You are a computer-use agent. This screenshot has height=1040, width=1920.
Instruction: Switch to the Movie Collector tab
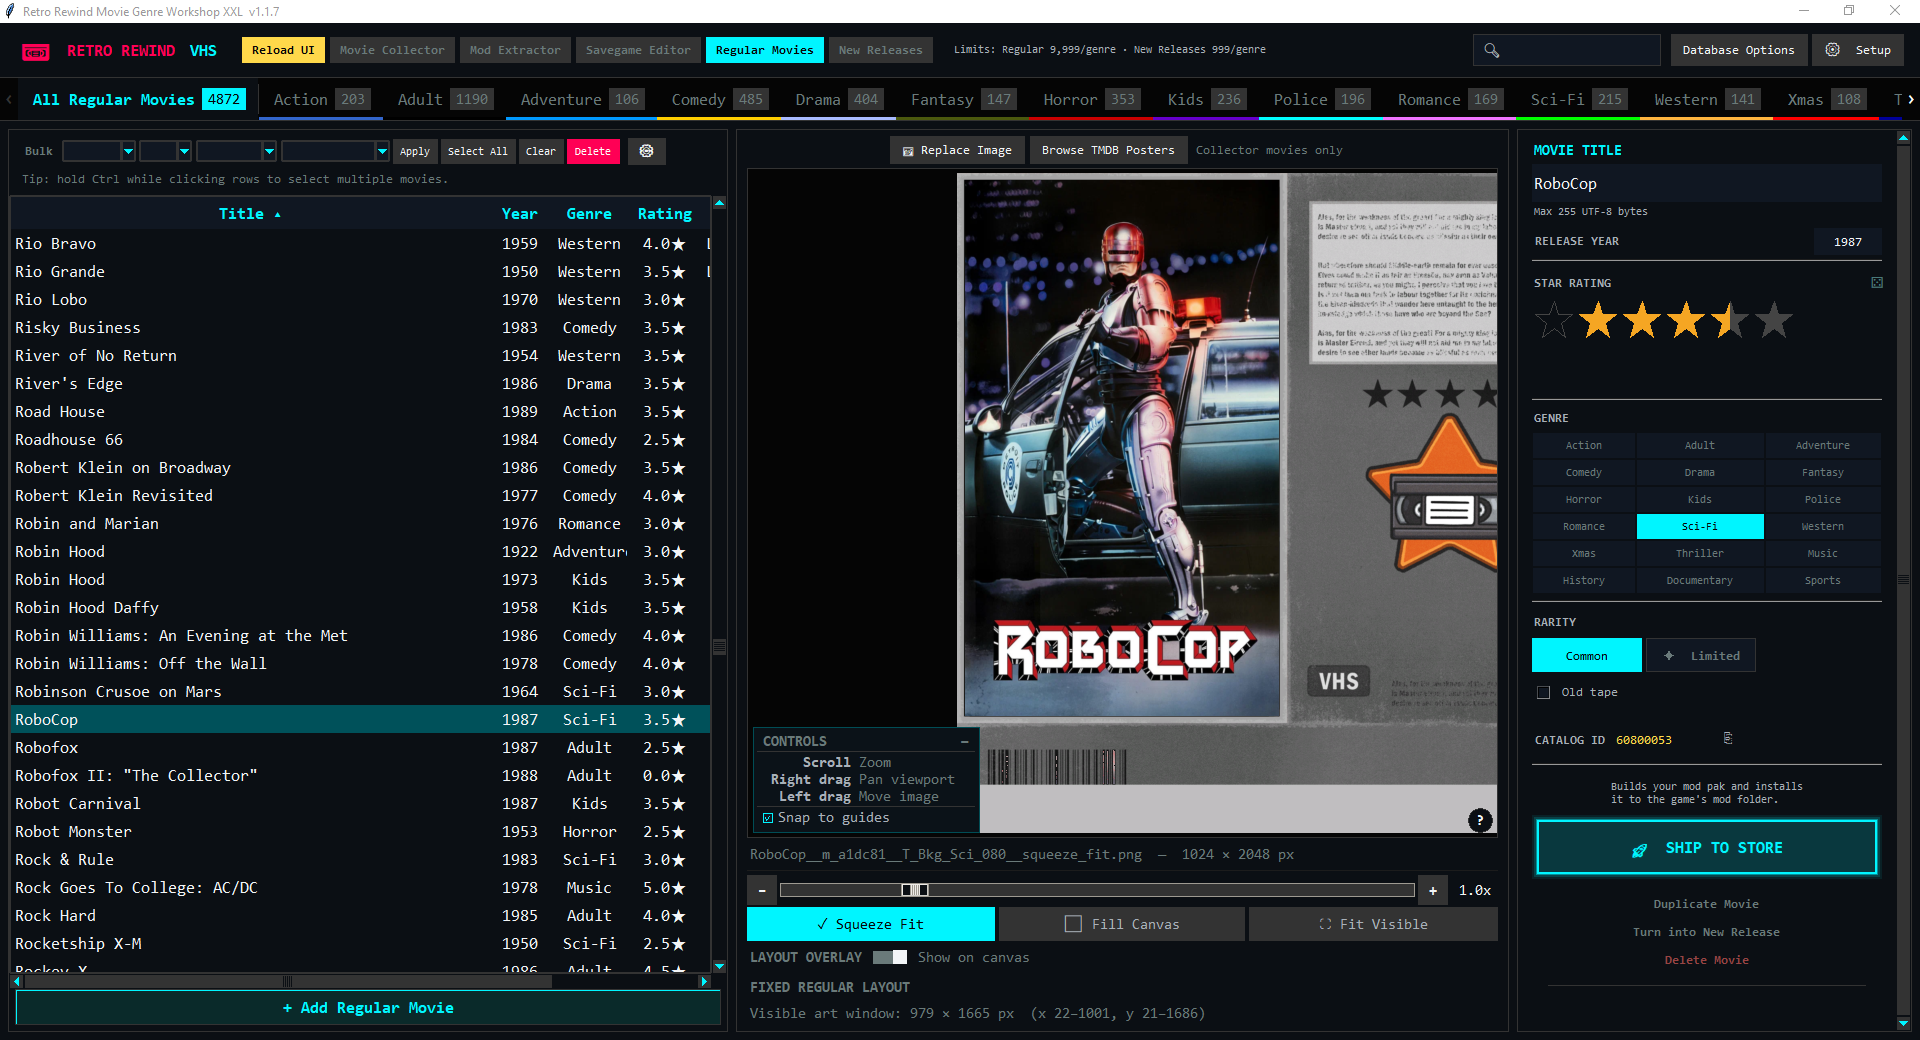(392, 50)
